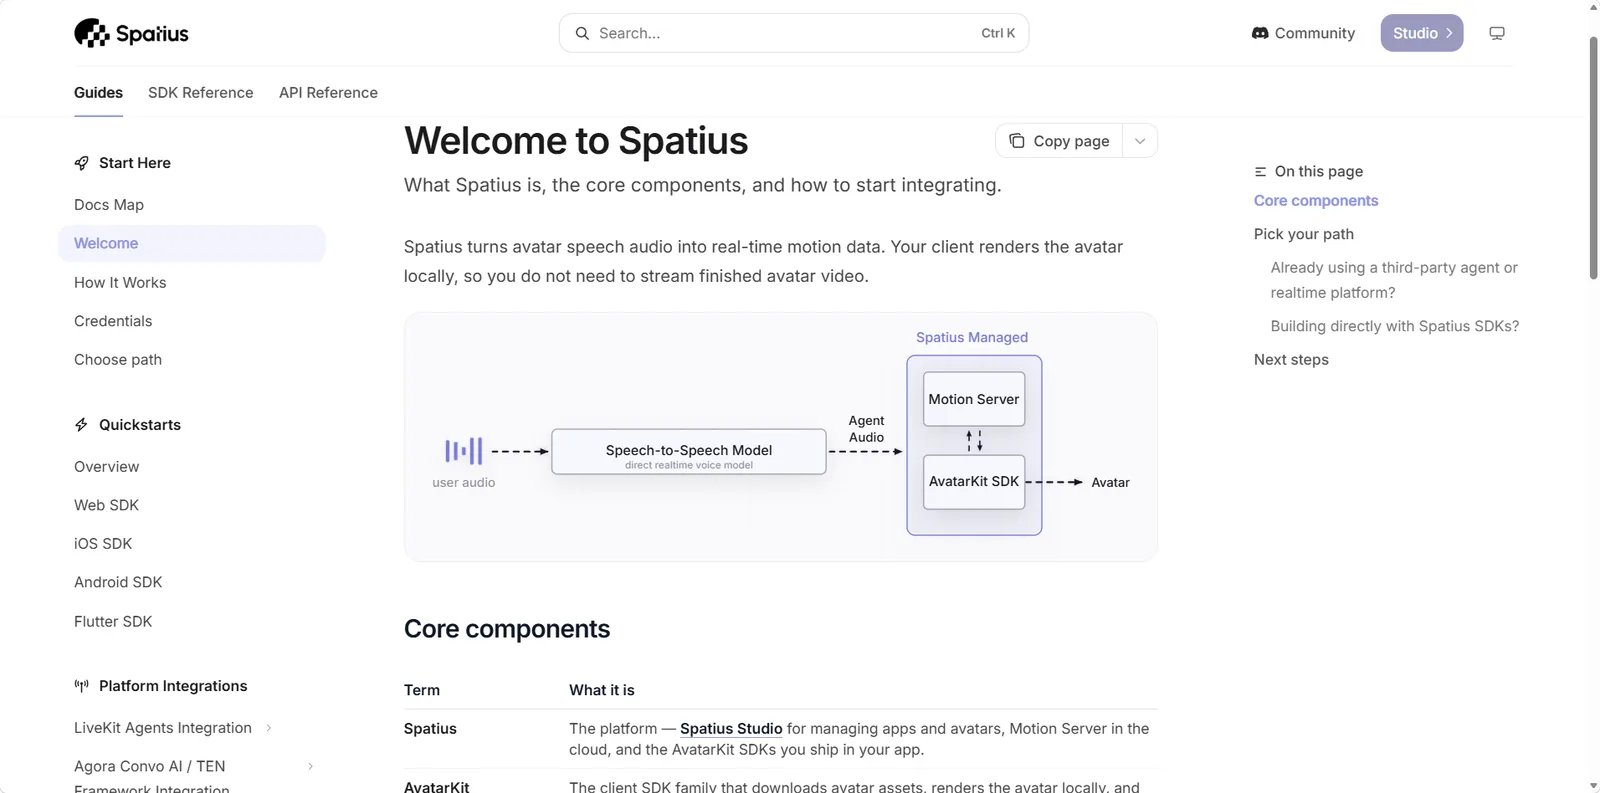Viewport: 1600px width, 793px height.
Task: Click the user audio waveform icon
Action: tap(464, 451)
